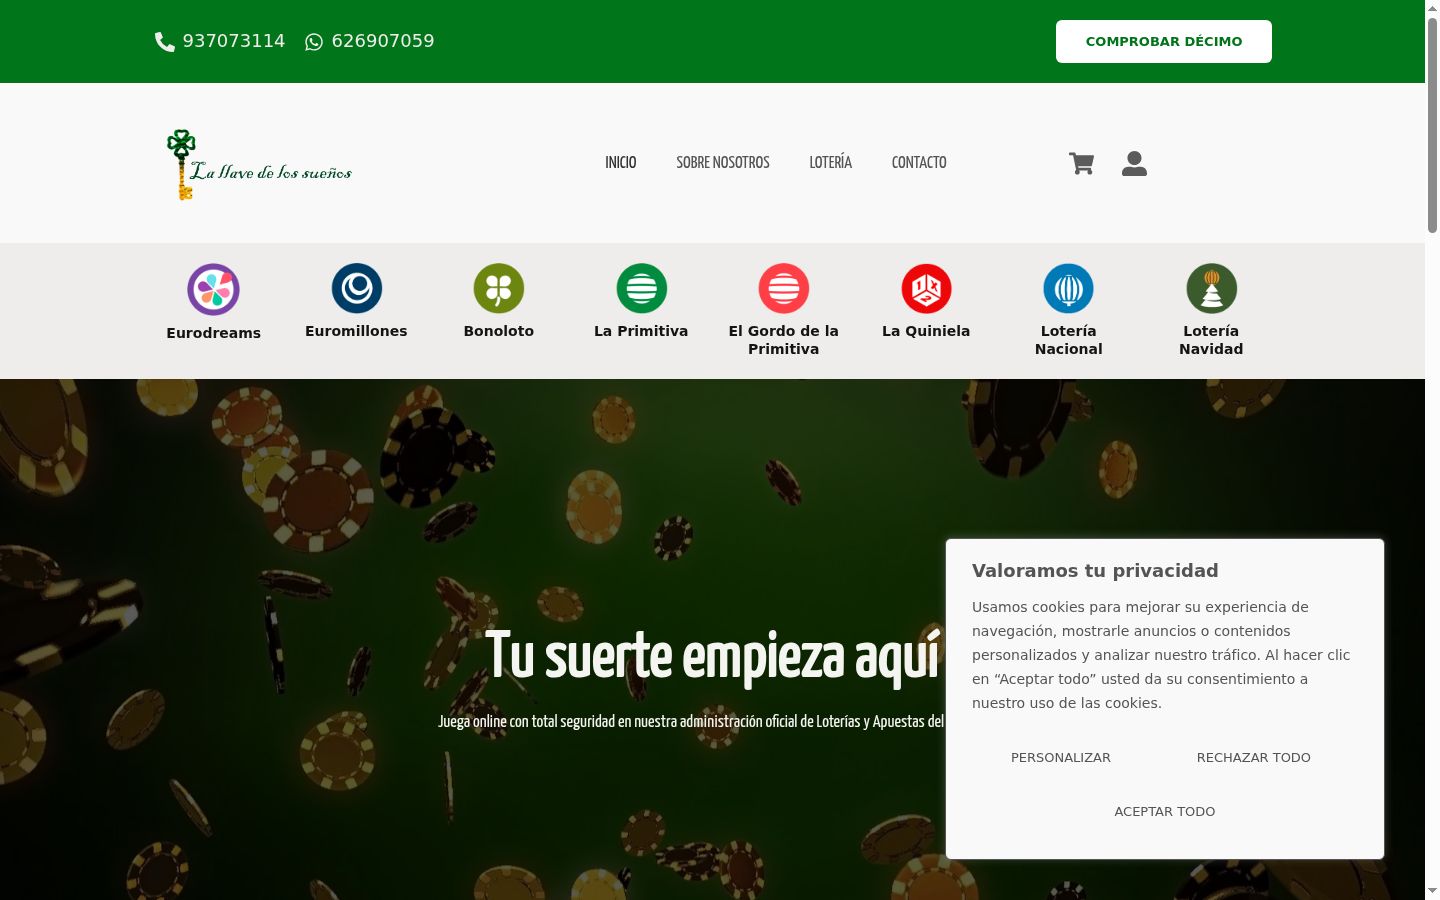Select the Euromillones game icon
Screen dimensions: 1440x900
[x=356, y=288]
